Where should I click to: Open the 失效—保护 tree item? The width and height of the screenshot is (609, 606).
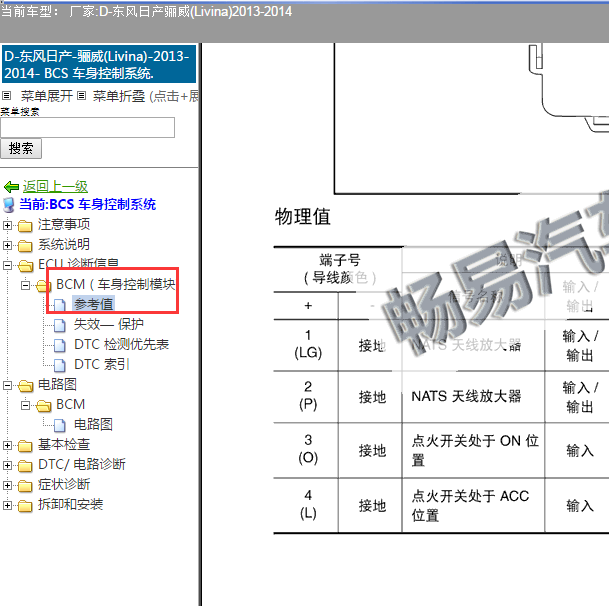pos(109,324)
